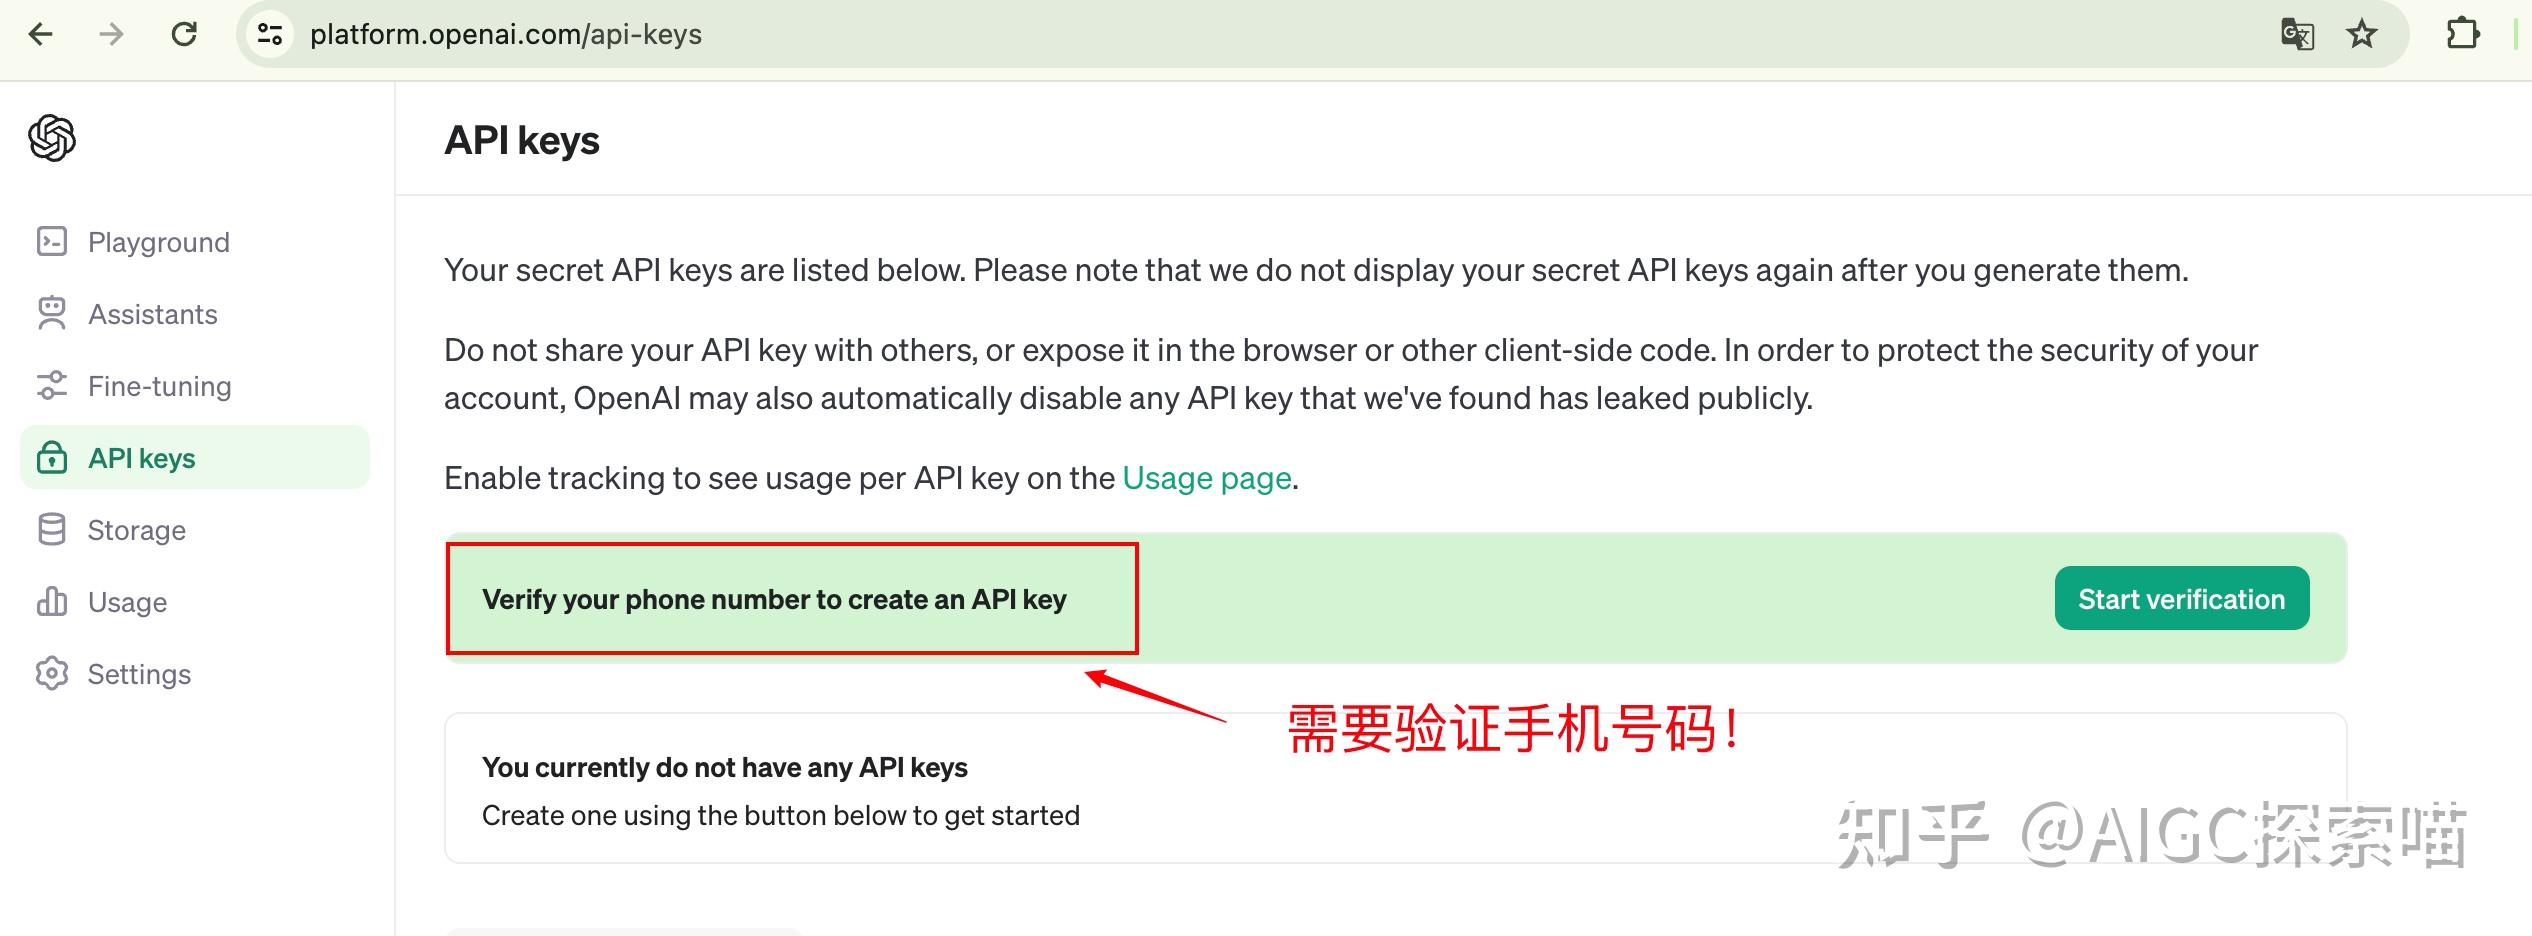The width and height of the screenshot is (2532, 936).
Task: Bookmark this page with the star icon
Action: (2362, 34)
